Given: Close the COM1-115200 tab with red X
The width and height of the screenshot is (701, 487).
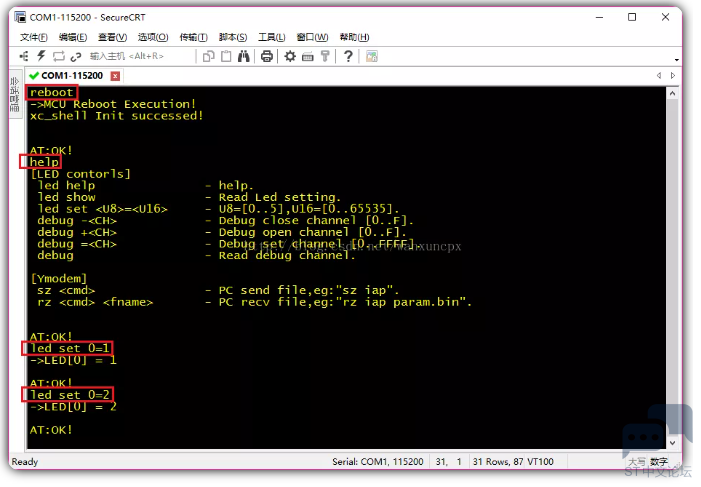Looking at the screenshot, I should [115, 76].
